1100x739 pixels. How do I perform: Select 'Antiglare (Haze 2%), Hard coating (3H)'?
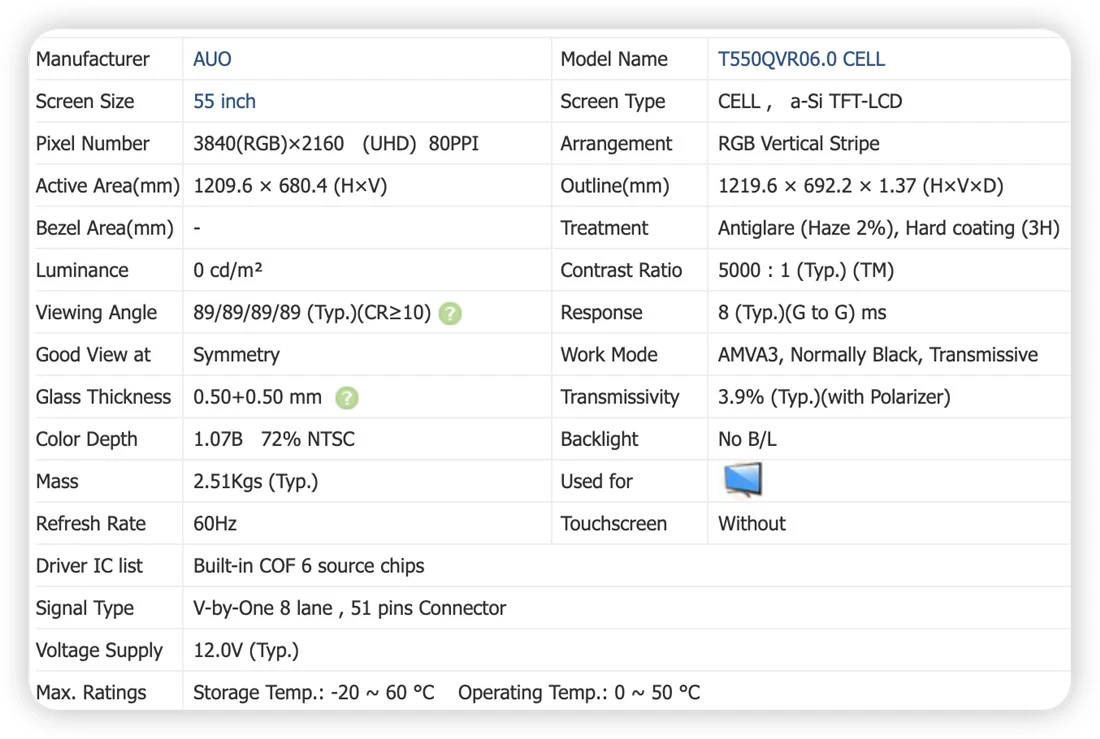(888, 228)
